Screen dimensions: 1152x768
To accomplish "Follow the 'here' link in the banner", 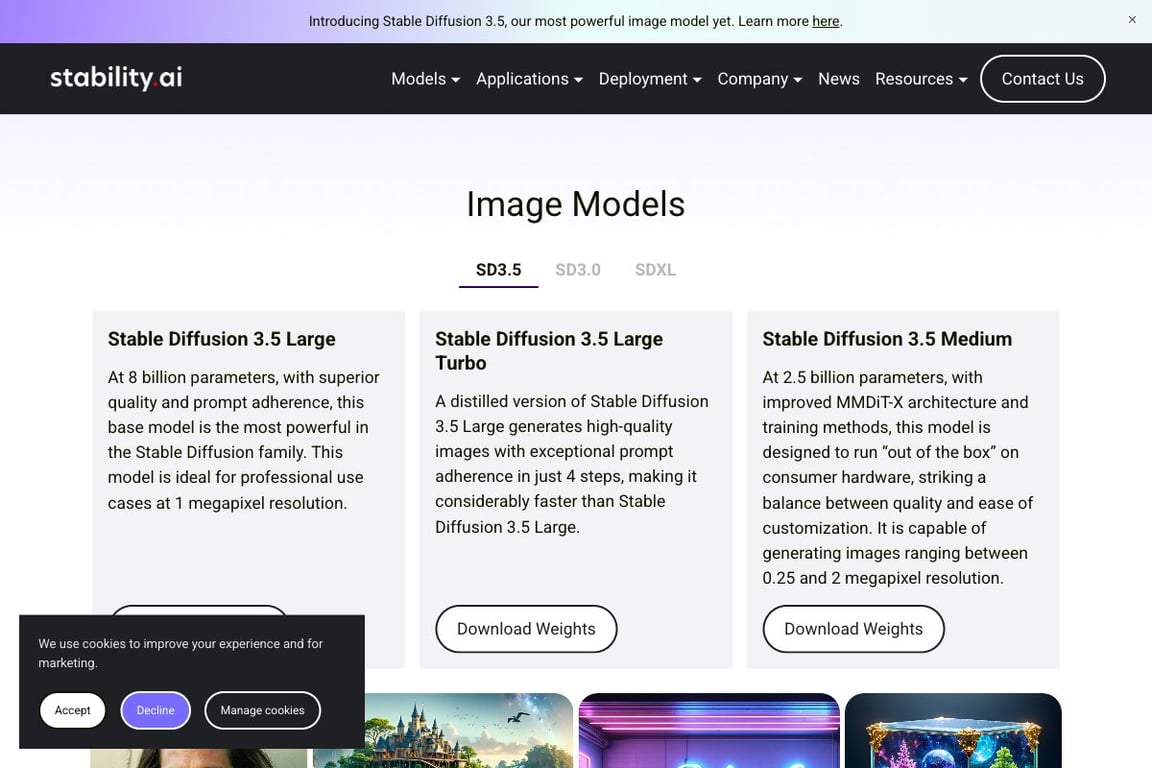I will coord(825,21).
